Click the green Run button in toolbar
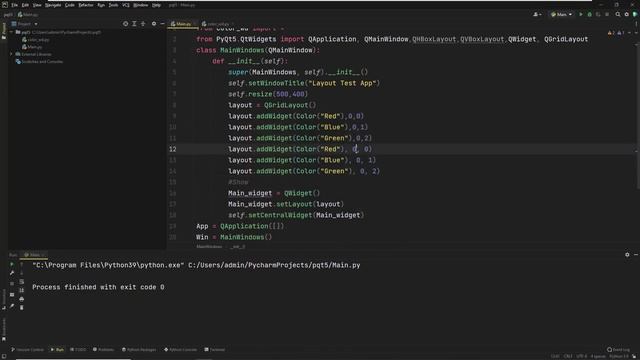 (x=581, y=14)
